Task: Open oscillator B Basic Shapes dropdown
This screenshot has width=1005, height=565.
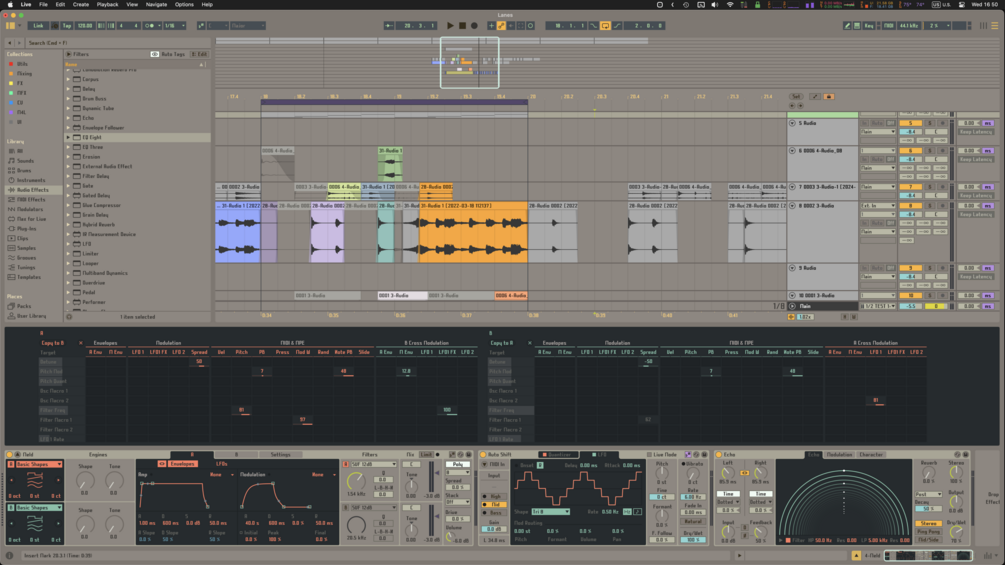Action: pos(38,507)
